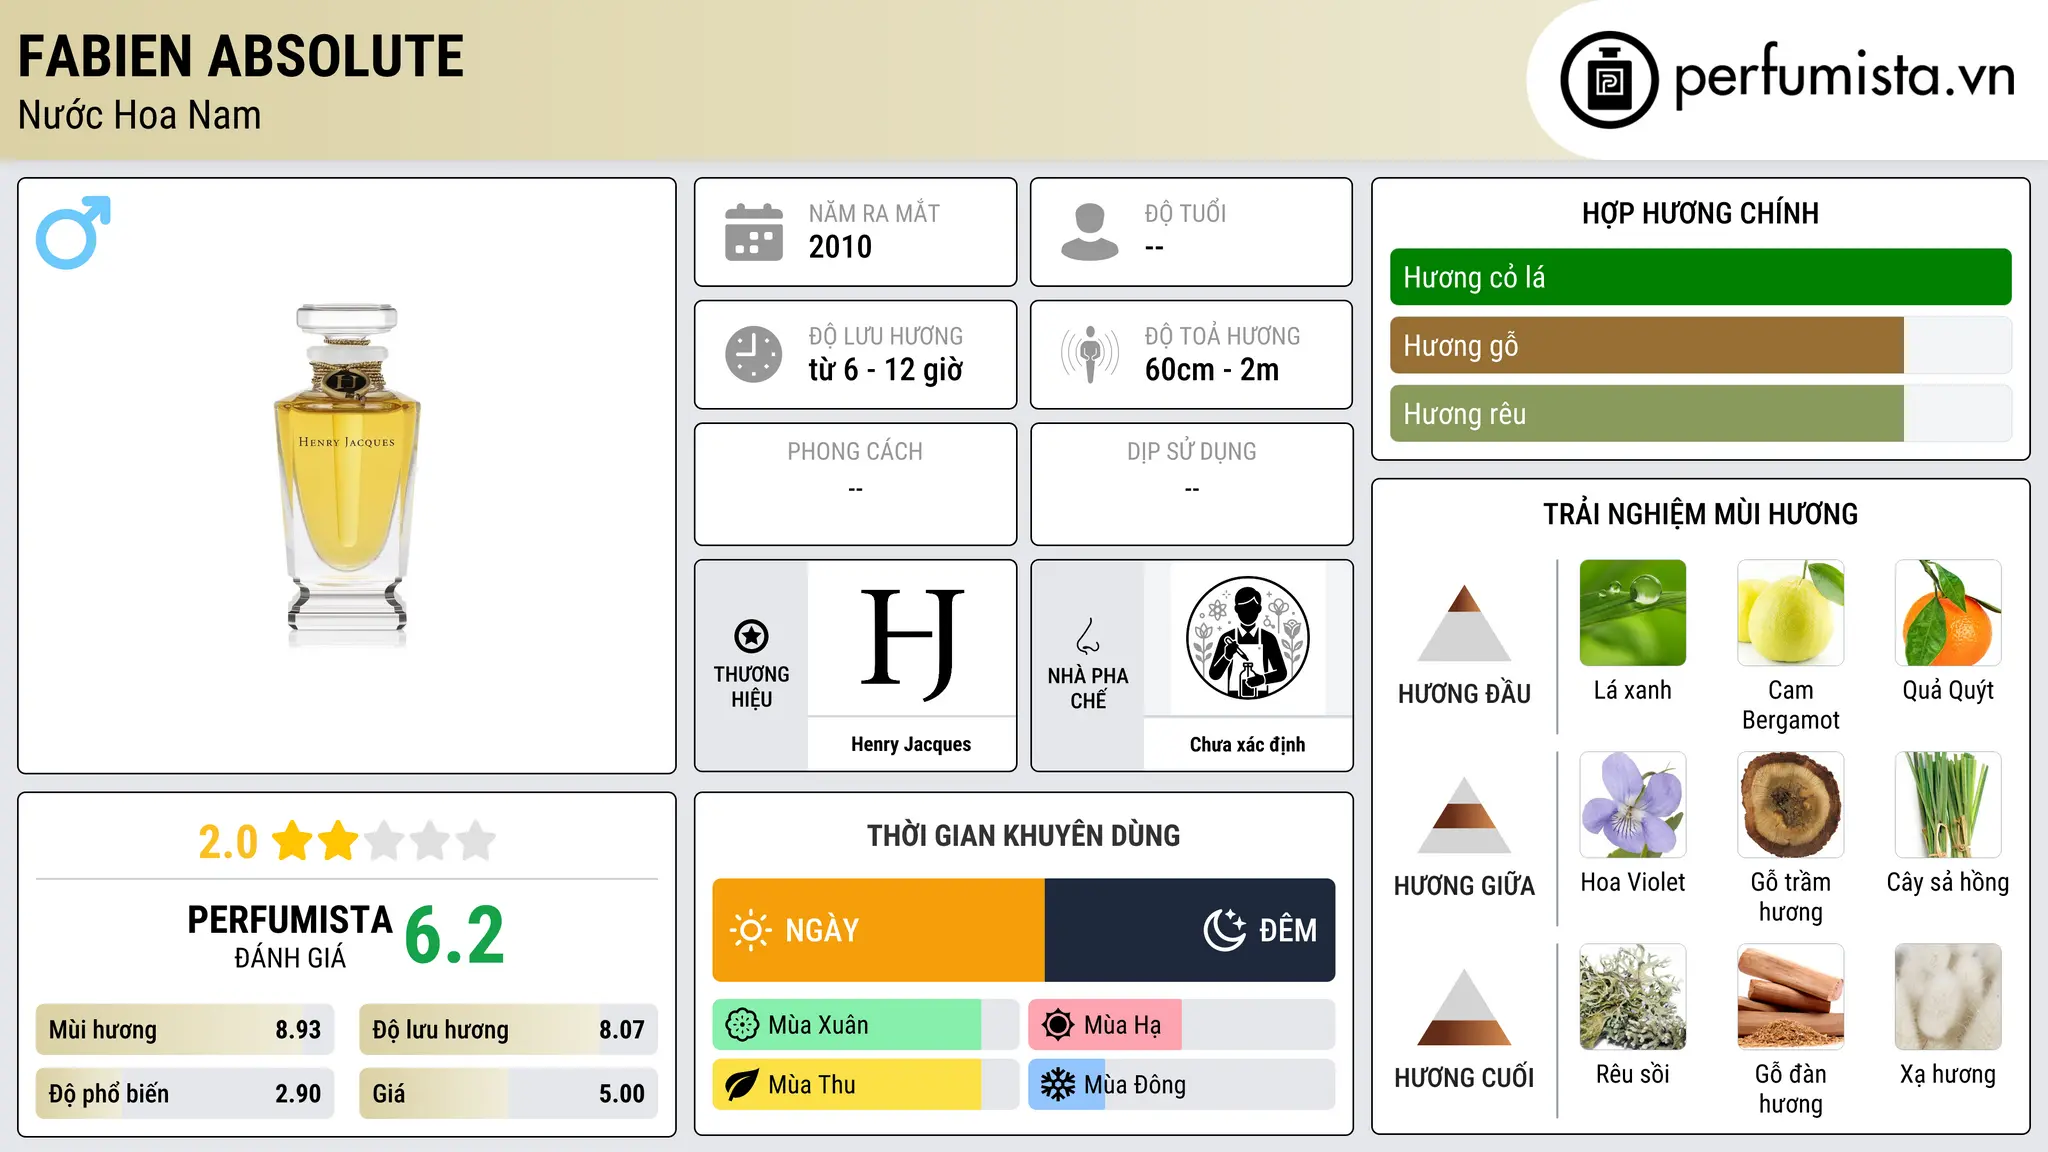This screenshot has height=1152, width=2048.
Task: Select the Hoa Violet note image
Action: click(x=1633, y=805)
